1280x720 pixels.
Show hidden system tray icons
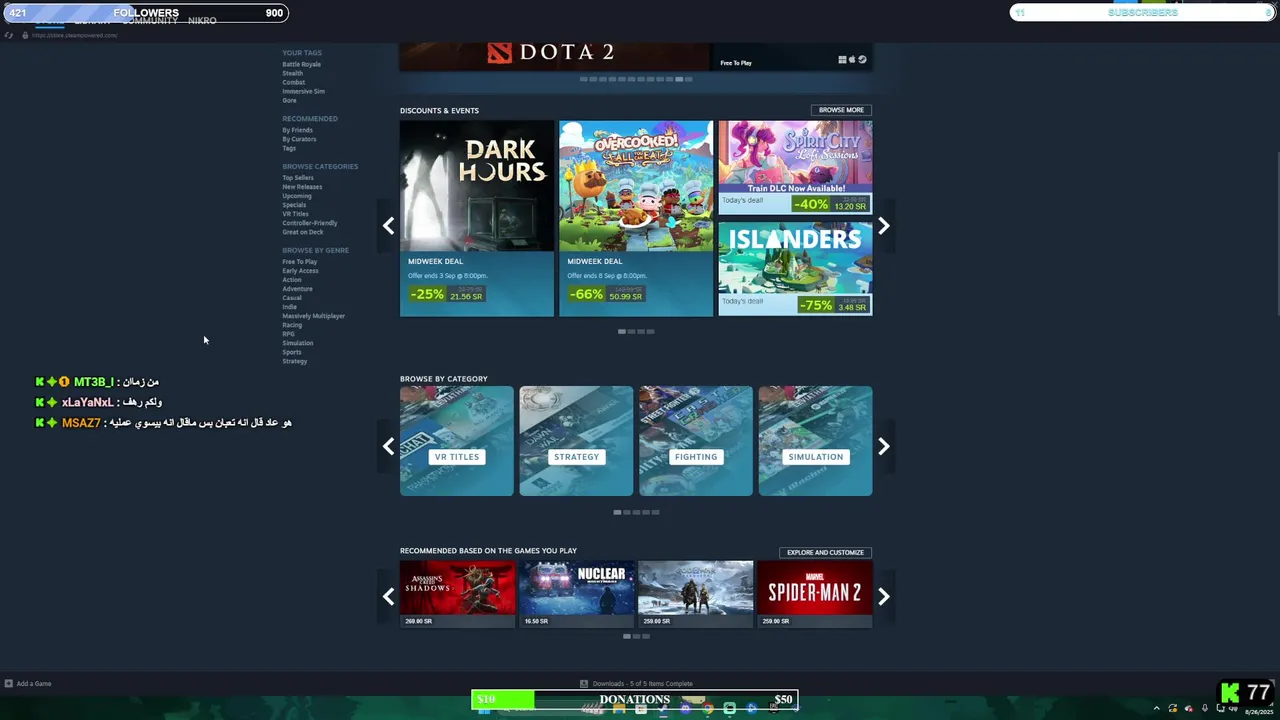tap(1157, 708)
